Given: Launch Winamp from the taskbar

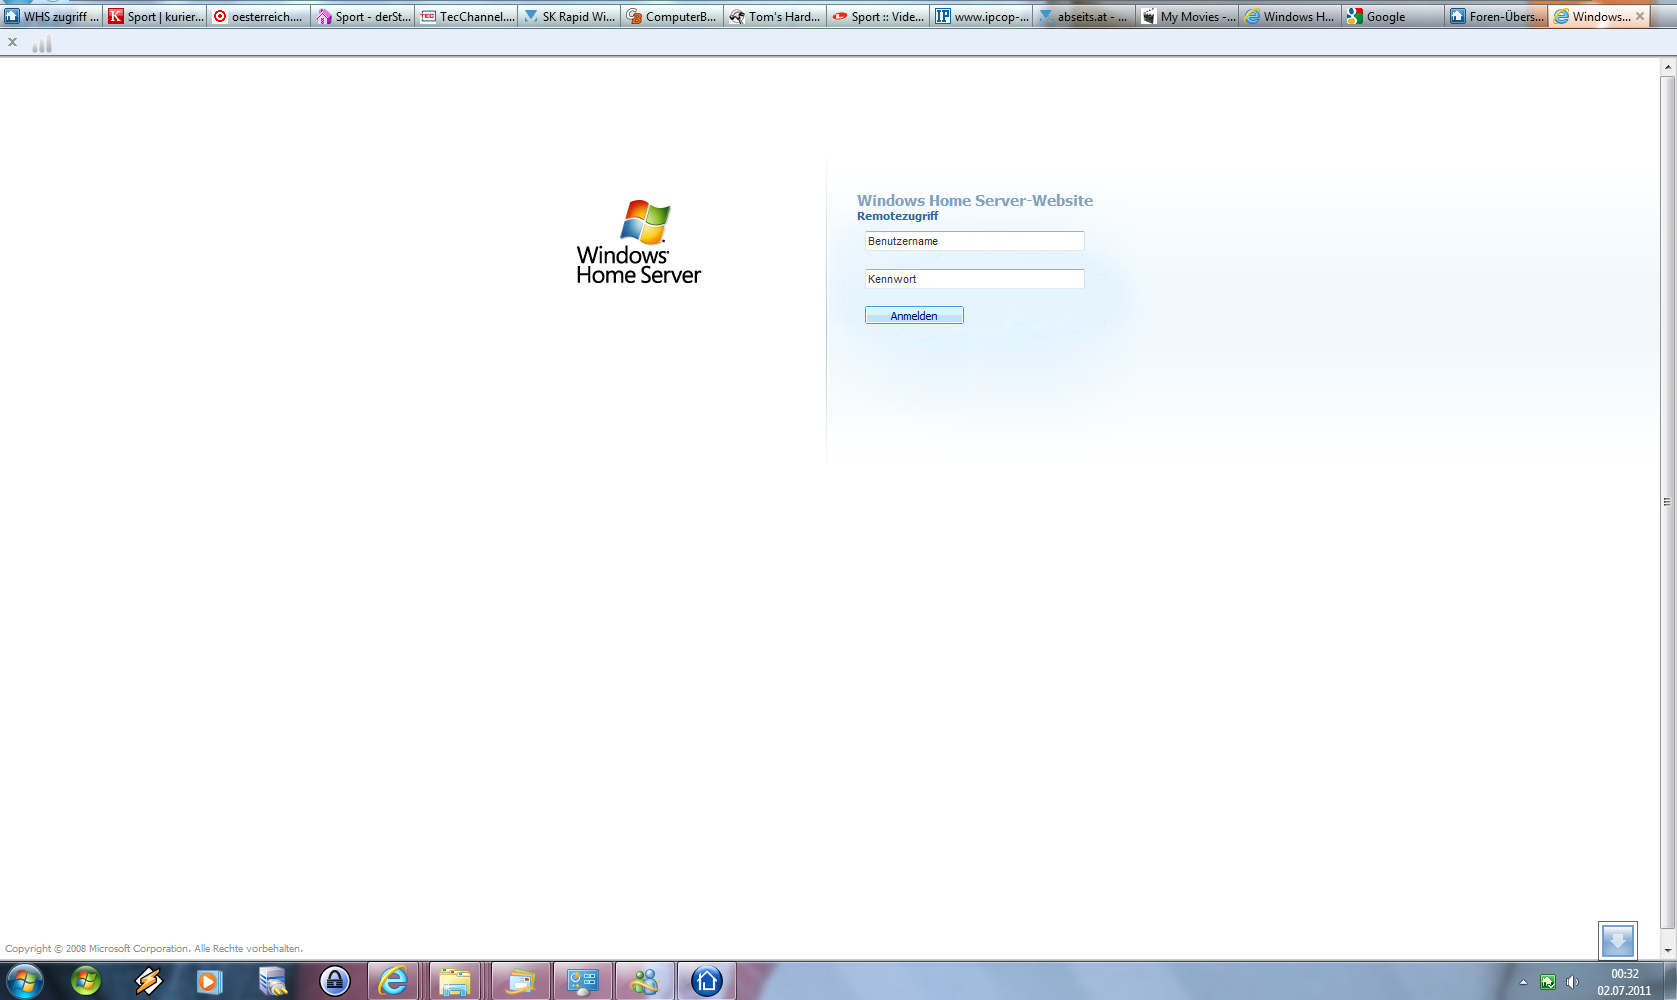Looking at the screenshot, I should [x=148, y=981].
